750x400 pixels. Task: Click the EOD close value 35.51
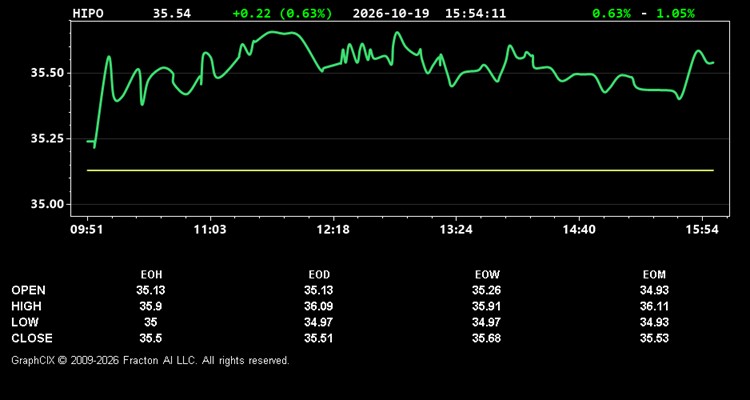[319, 338]
